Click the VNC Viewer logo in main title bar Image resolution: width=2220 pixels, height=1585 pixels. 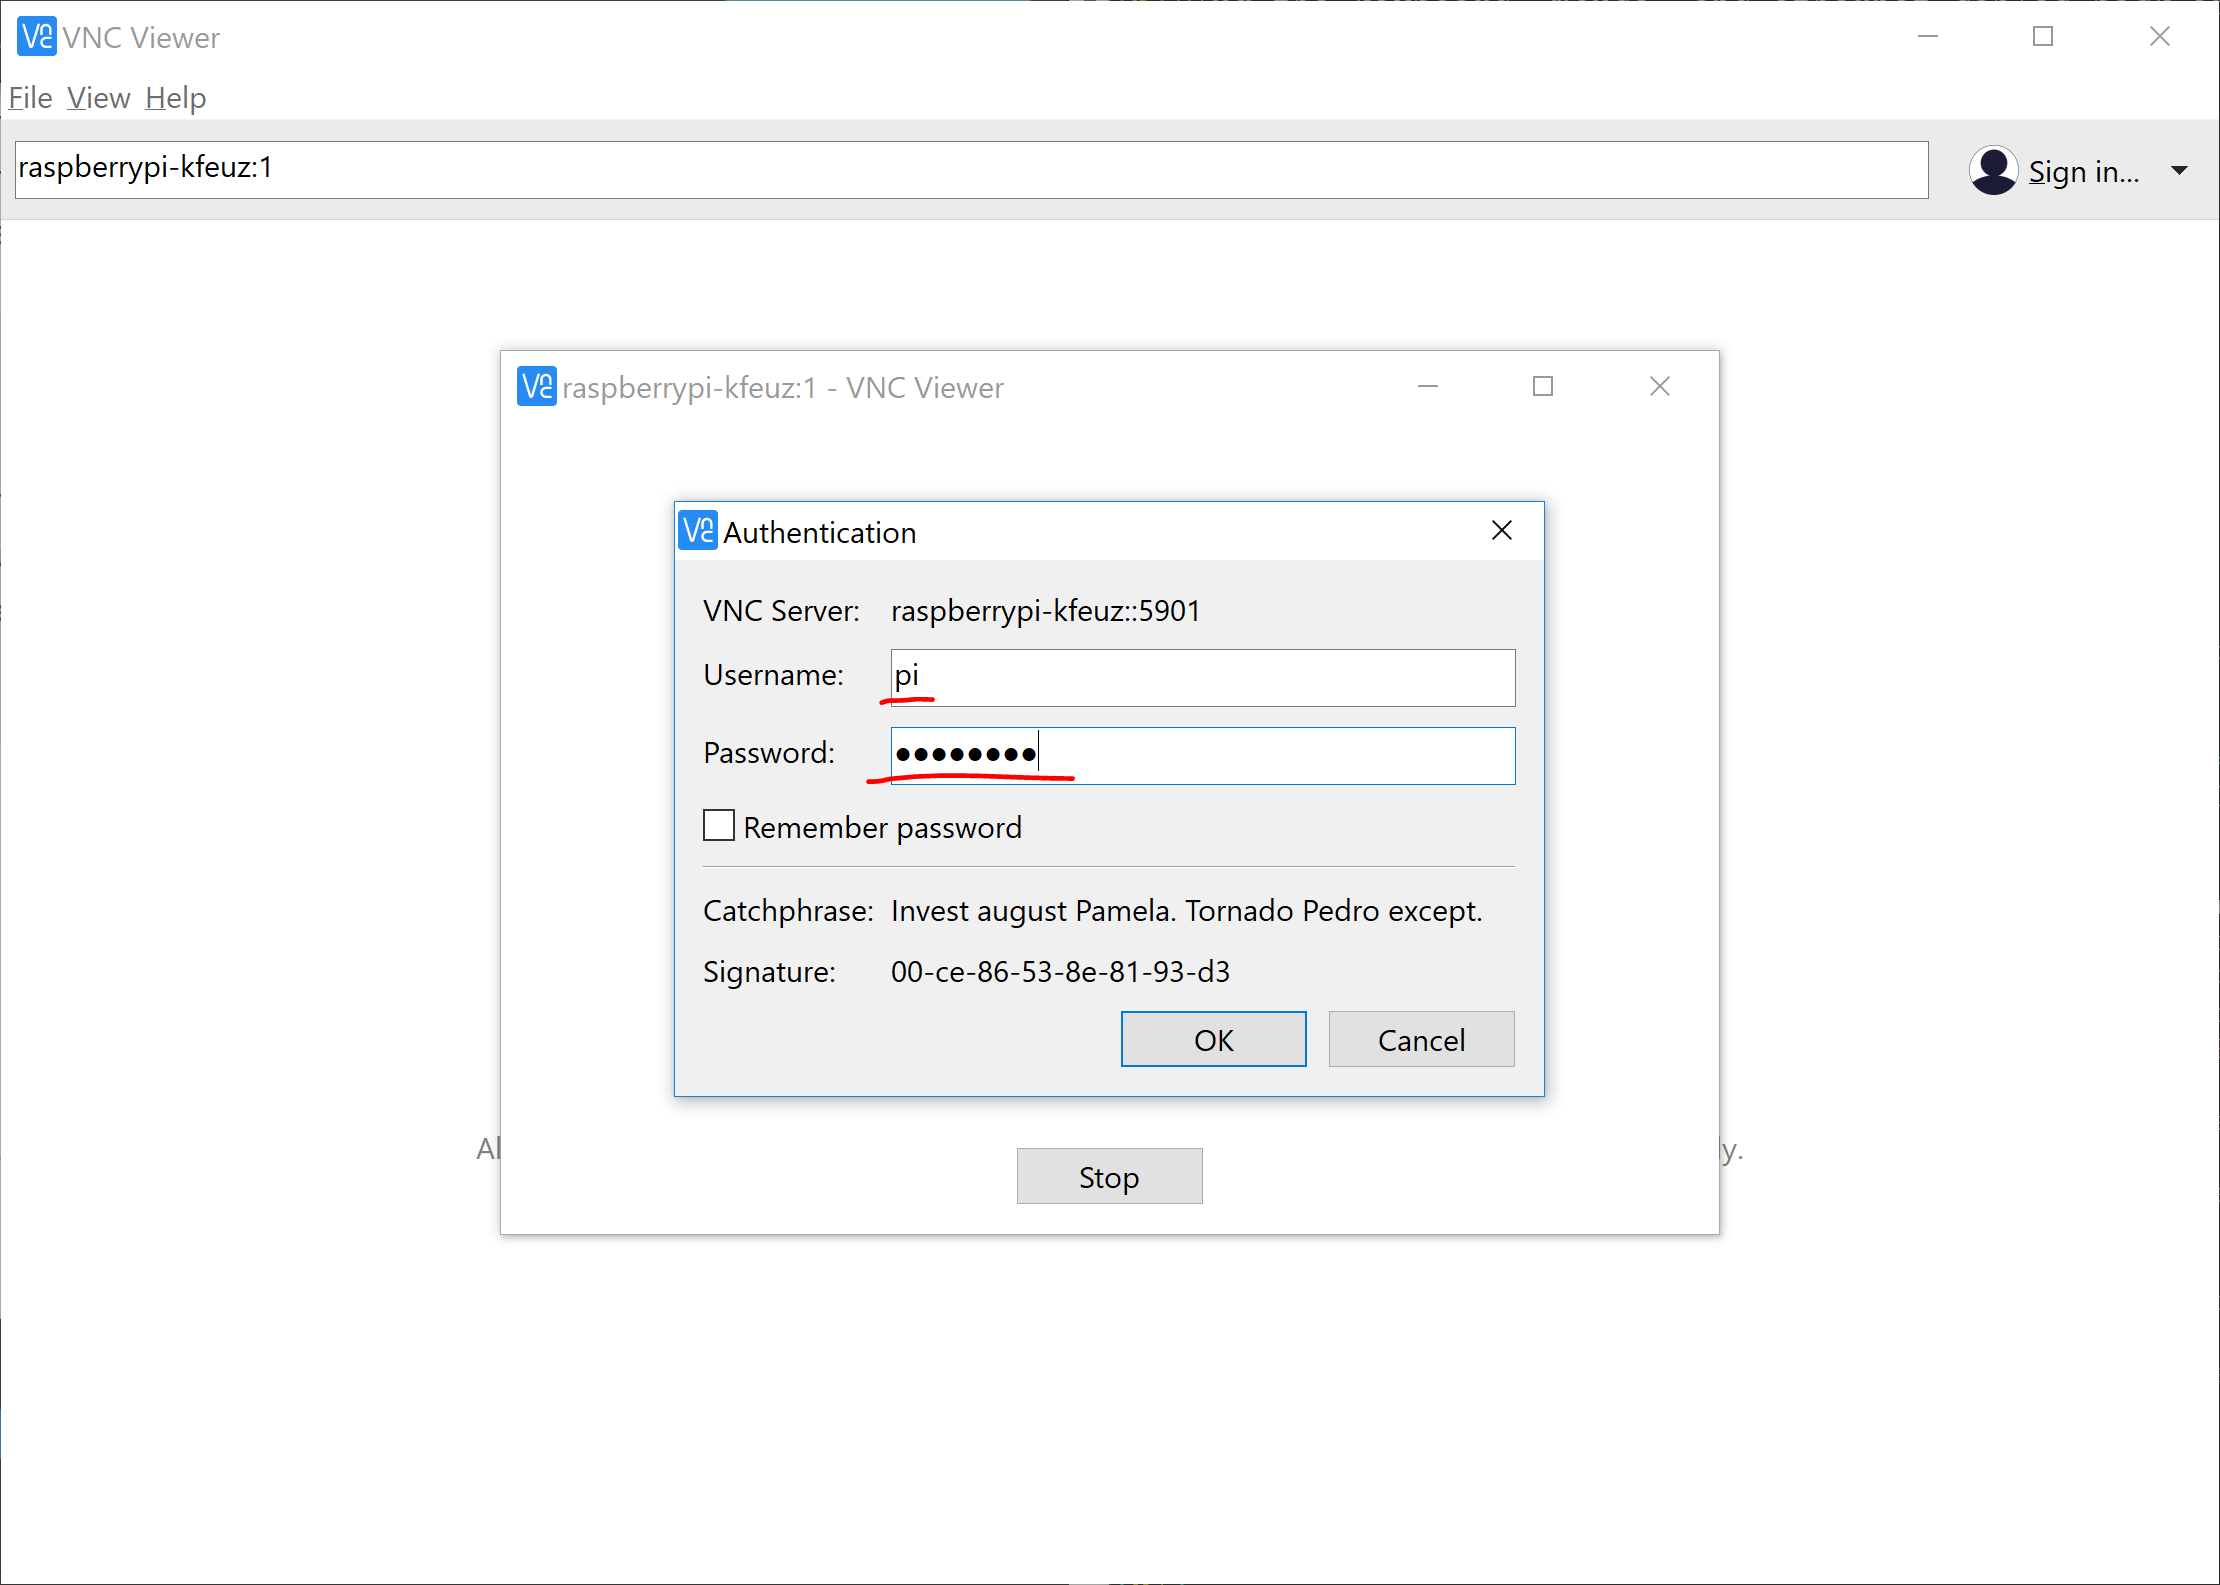pyautogui.click(x=37, y=37)
